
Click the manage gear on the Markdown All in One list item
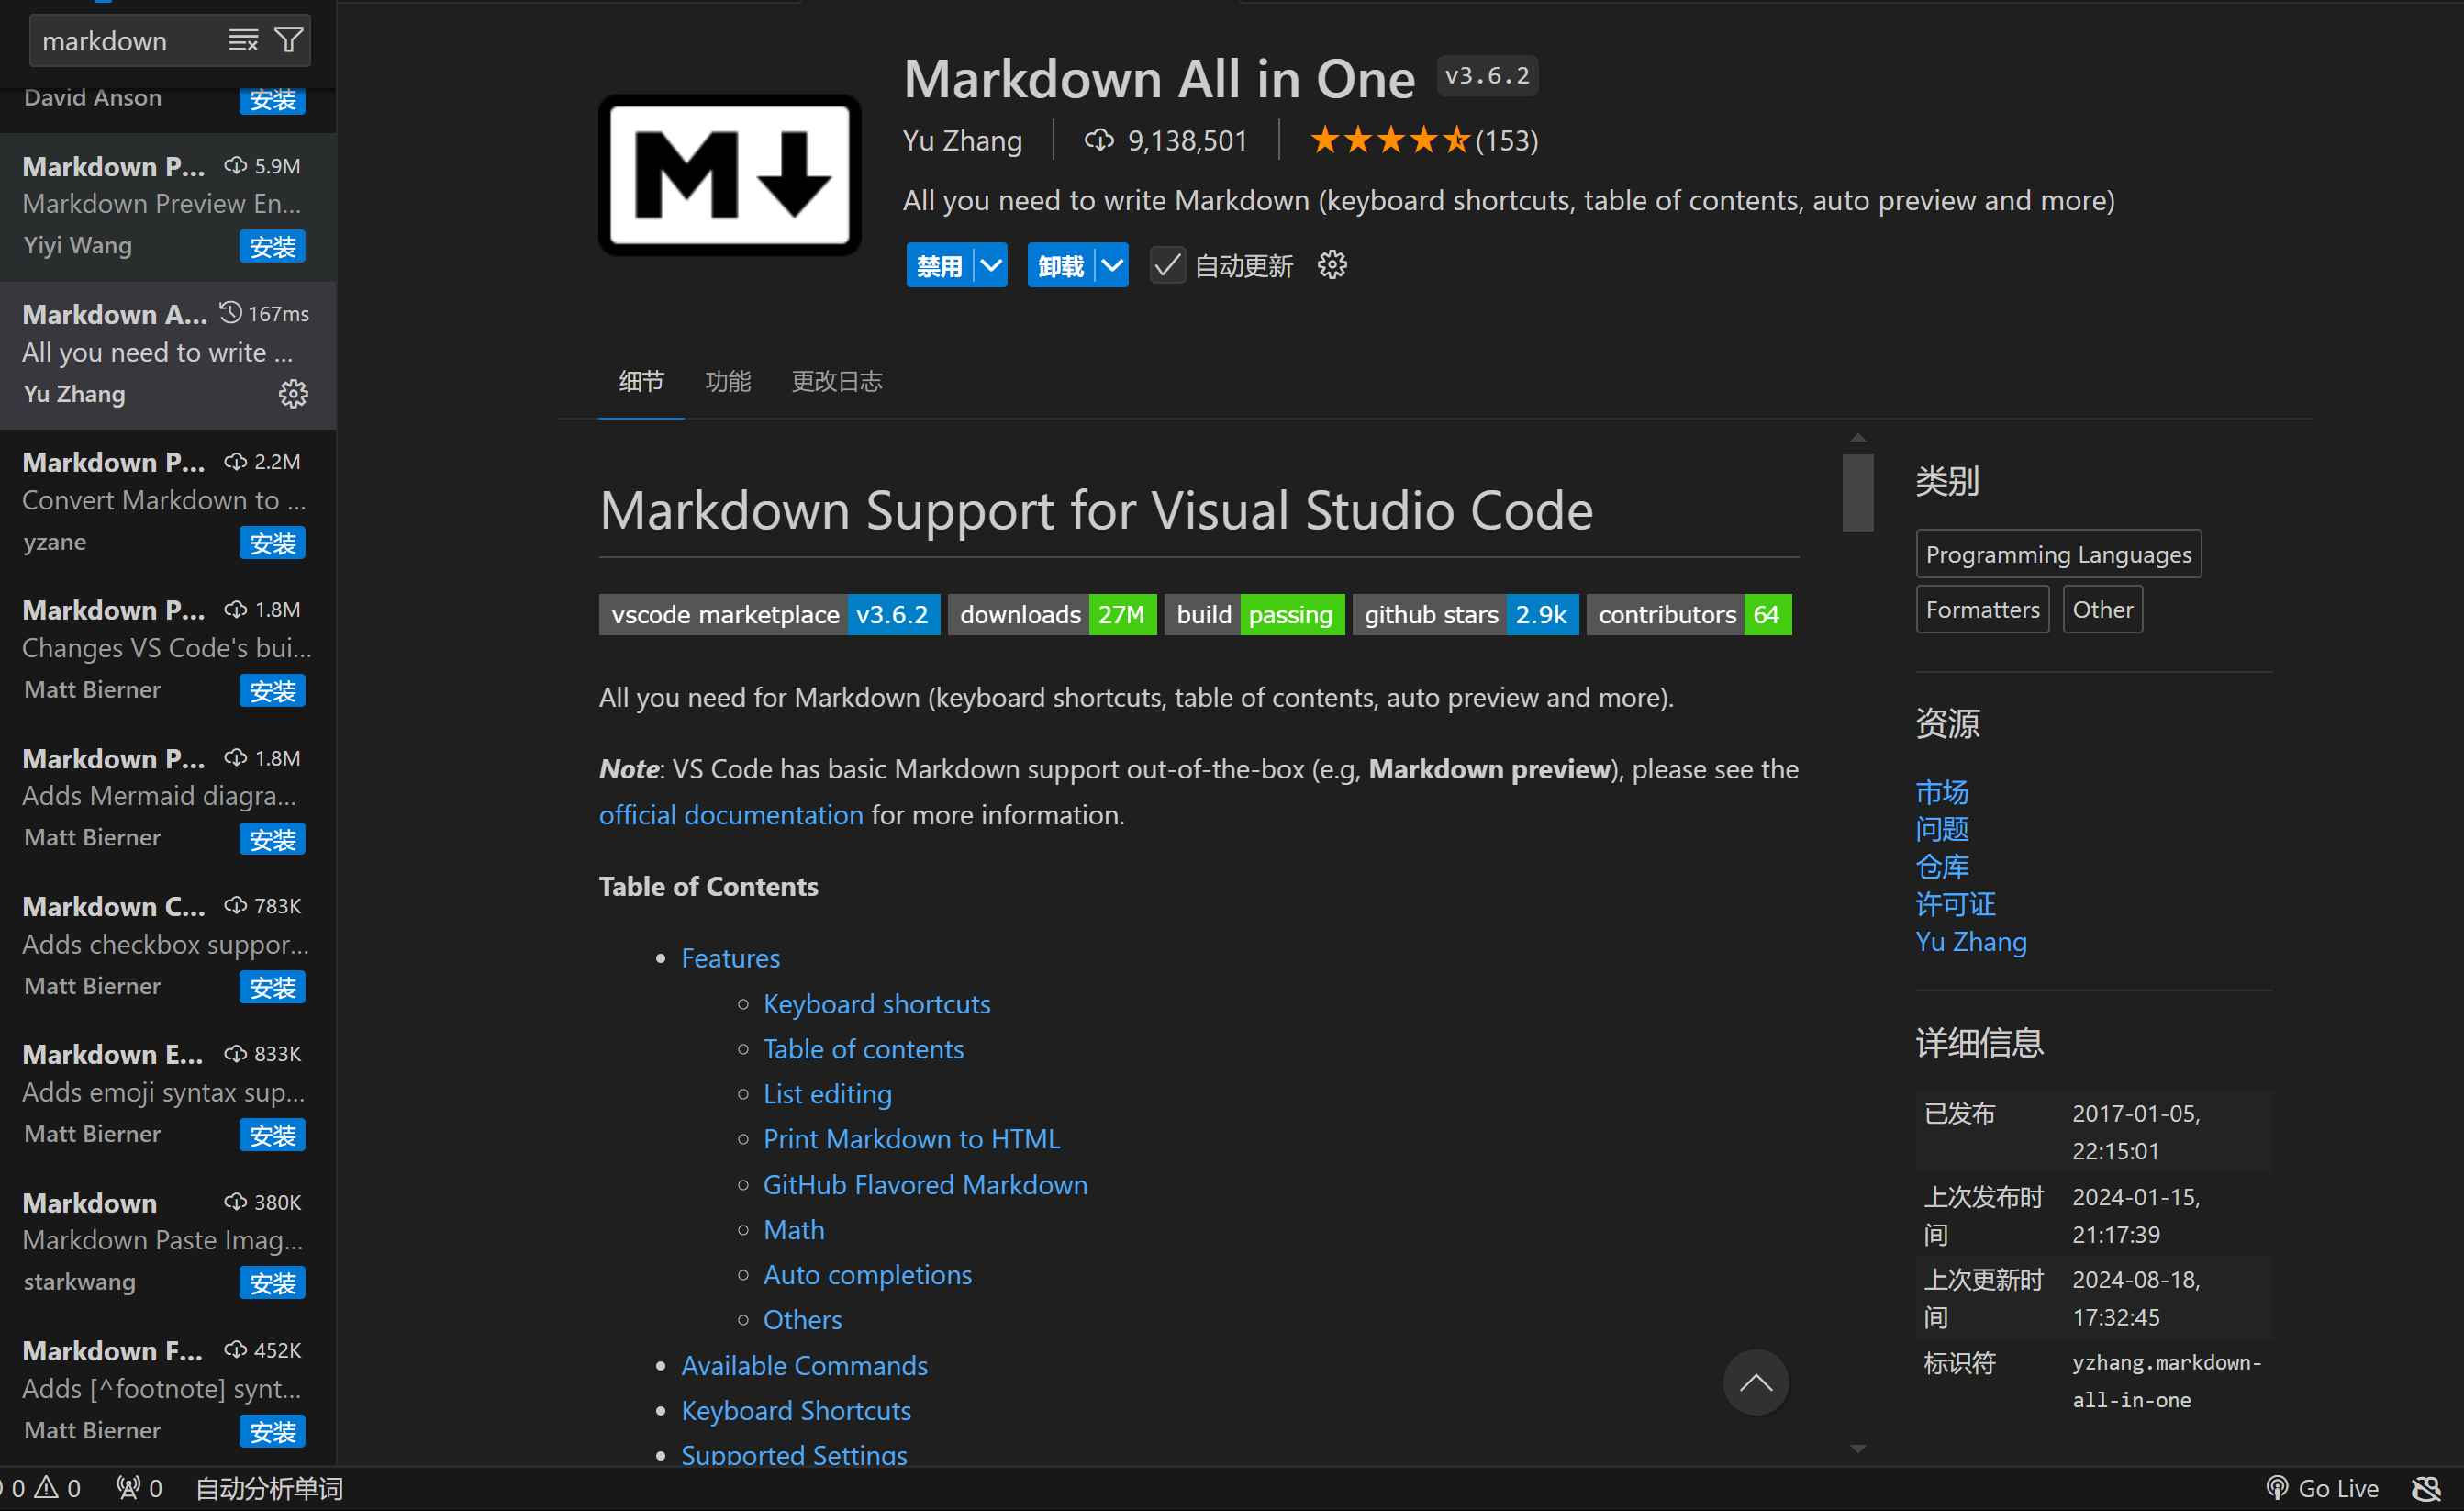(x=293, y=394)
